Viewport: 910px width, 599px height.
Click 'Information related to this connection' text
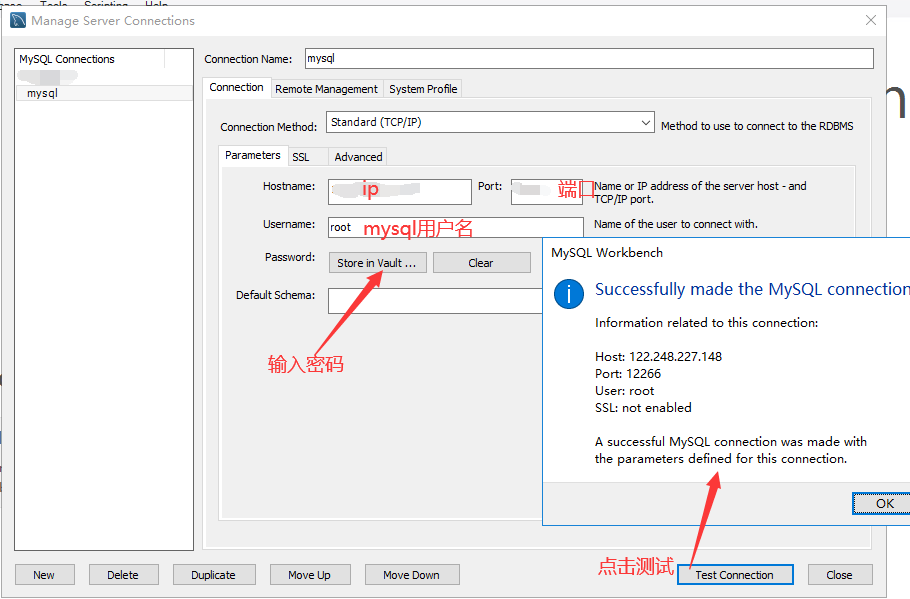tap(706, 323)
